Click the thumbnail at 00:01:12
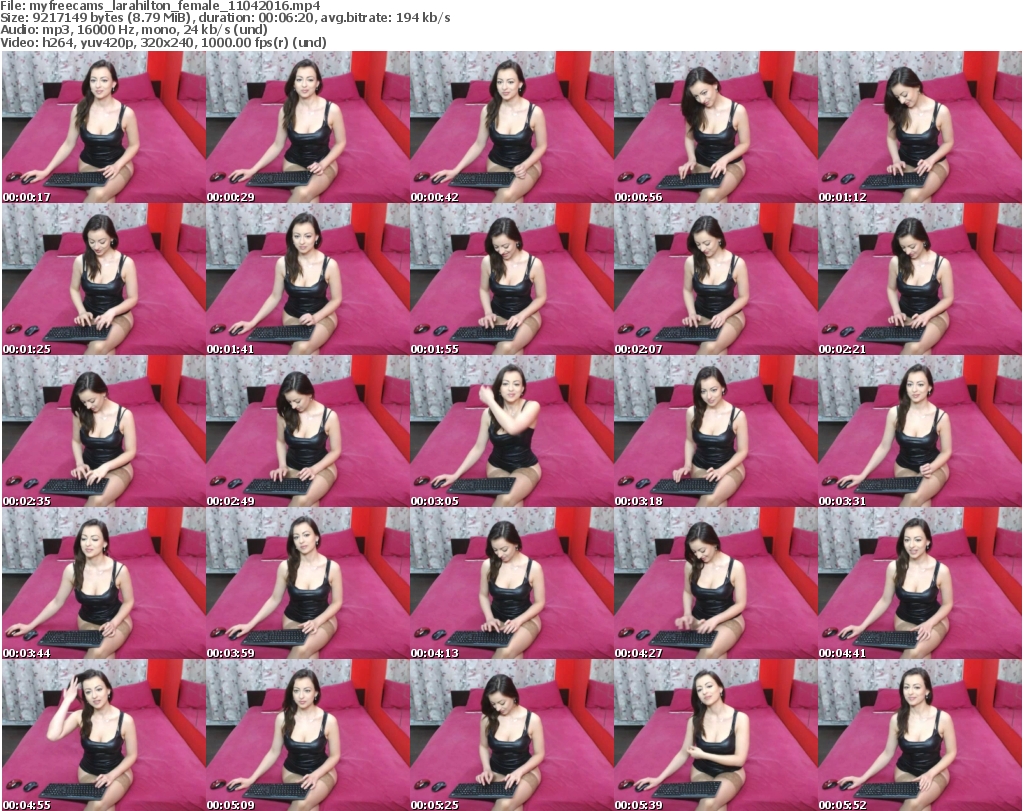 920,127
